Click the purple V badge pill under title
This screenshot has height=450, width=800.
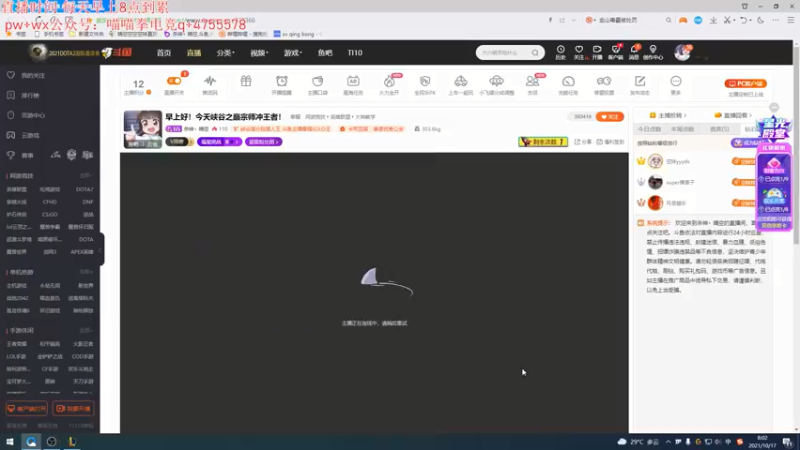(178, 142)
